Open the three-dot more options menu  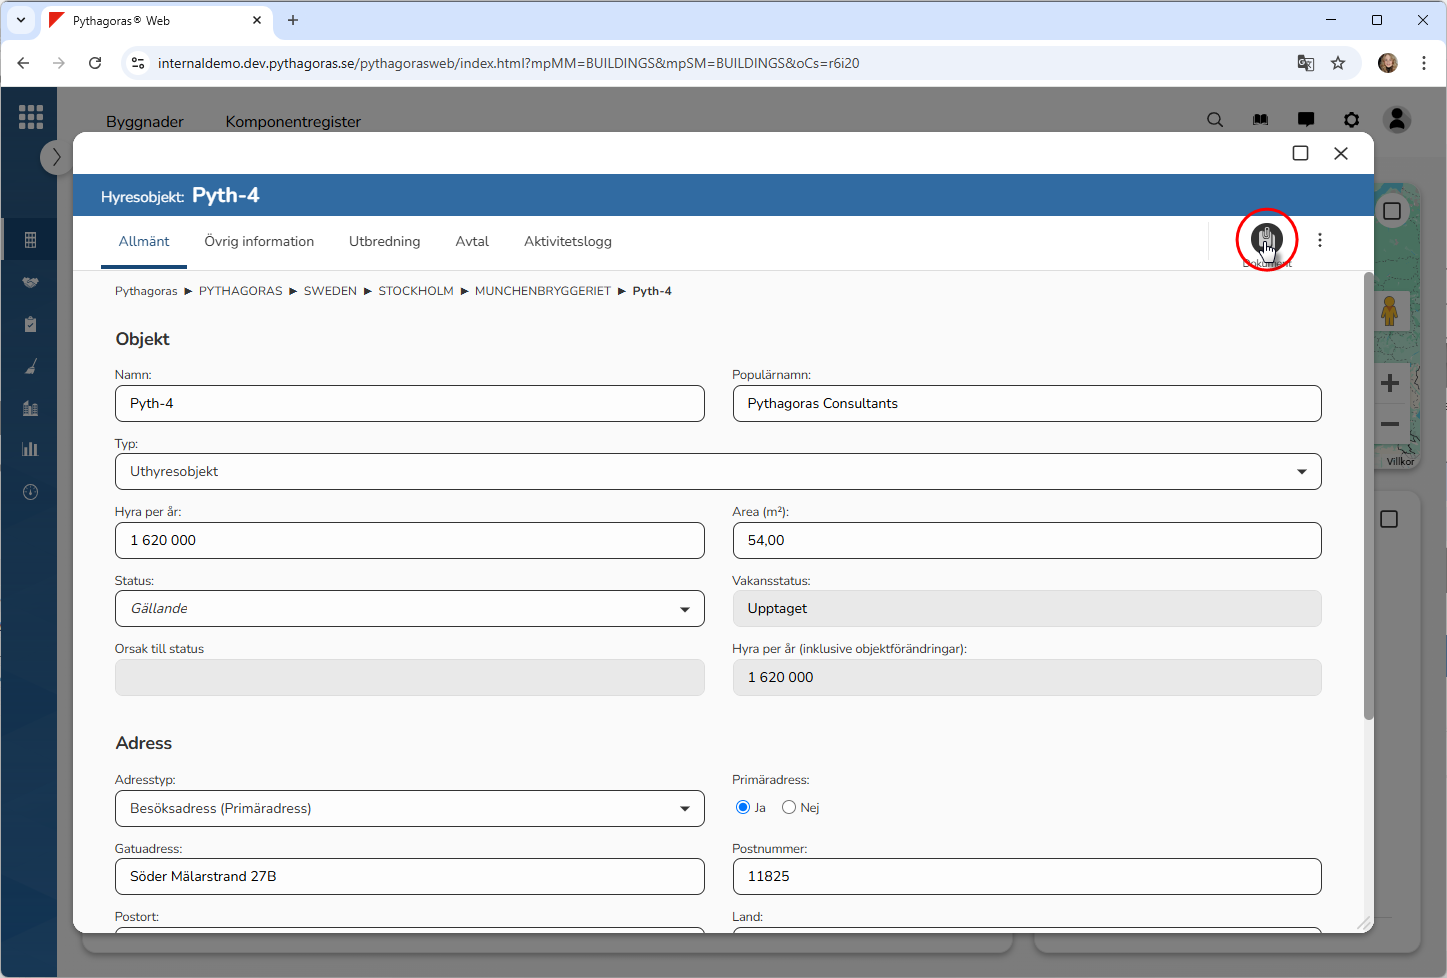(1320, 240)
